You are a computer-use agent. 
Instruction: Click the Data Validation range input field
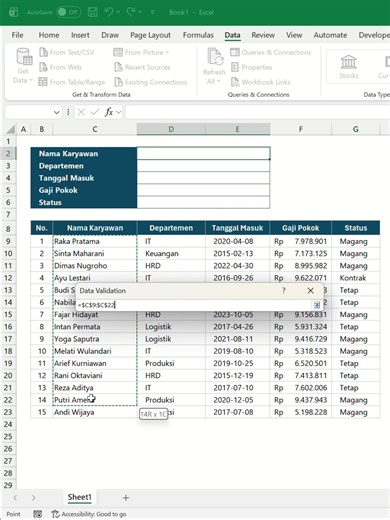click(194, 305)
